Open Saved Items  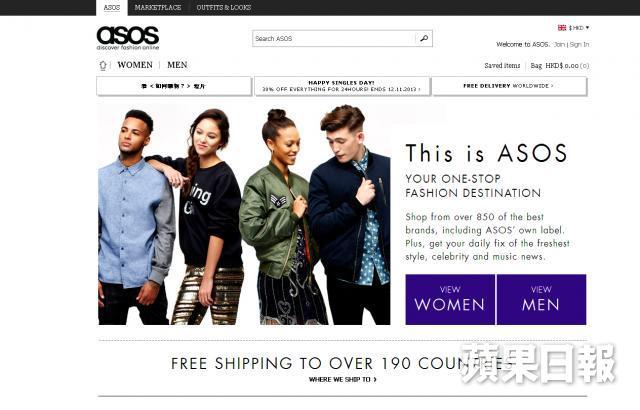tap(502, 65)
